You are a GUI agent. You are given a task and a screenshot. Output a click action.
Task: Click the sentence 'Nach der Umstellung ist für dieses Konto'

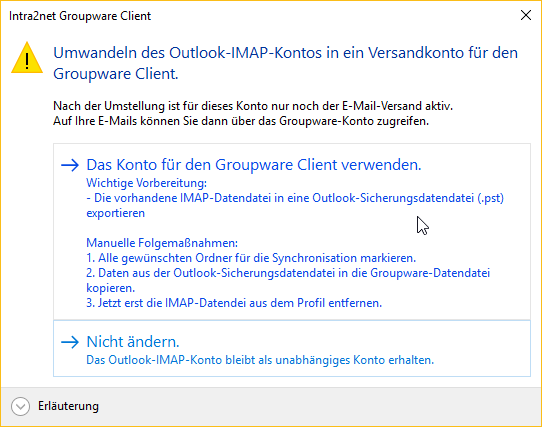click(x=253, y=106)
